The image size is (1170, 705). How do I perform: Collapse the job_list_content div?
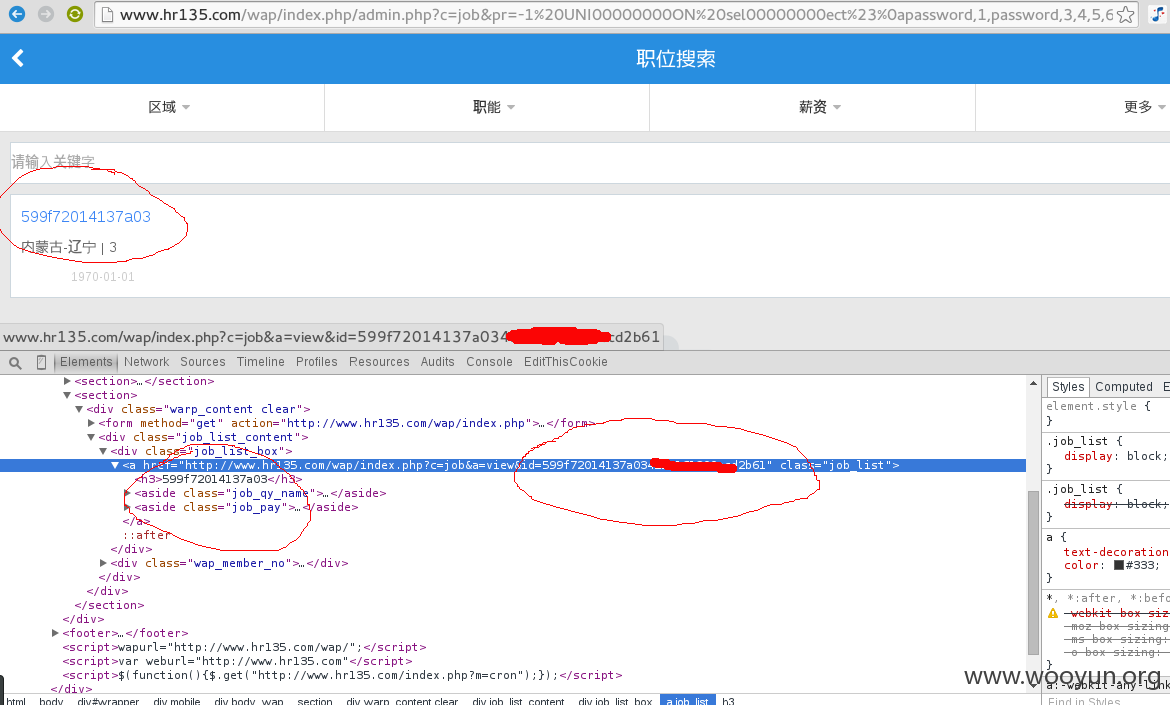pyautogui.click(x=91, y=437)
